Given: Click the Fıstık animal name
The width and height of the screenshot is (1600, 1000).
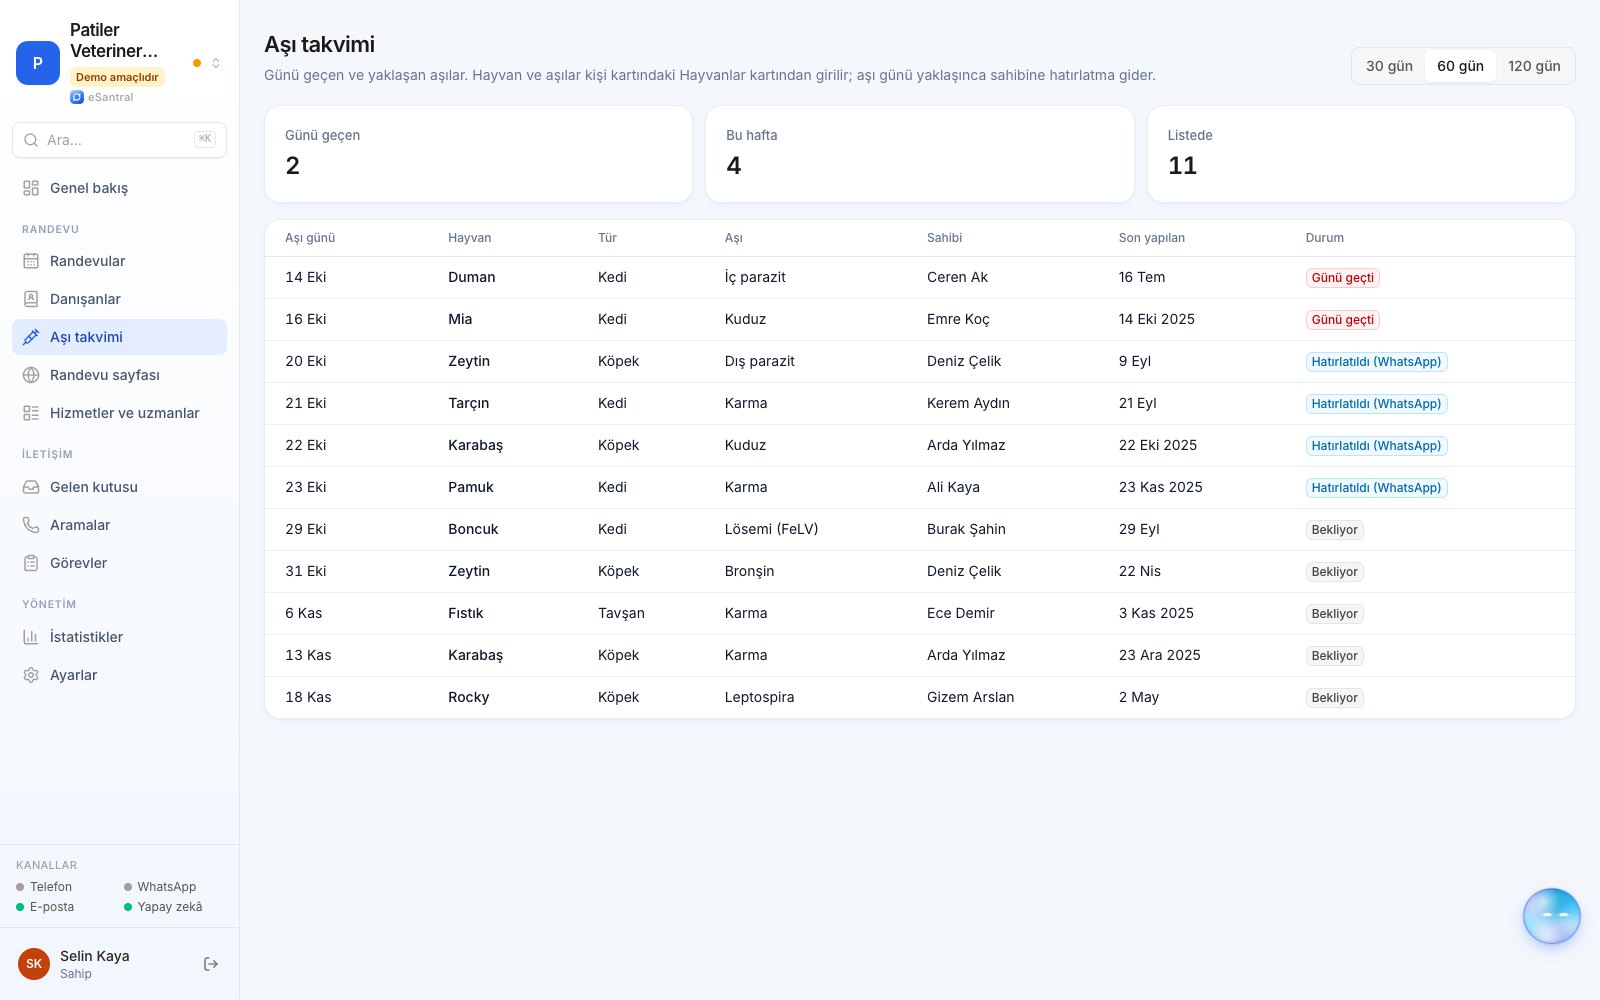Looking at the screenshot, I should point(465,613).
